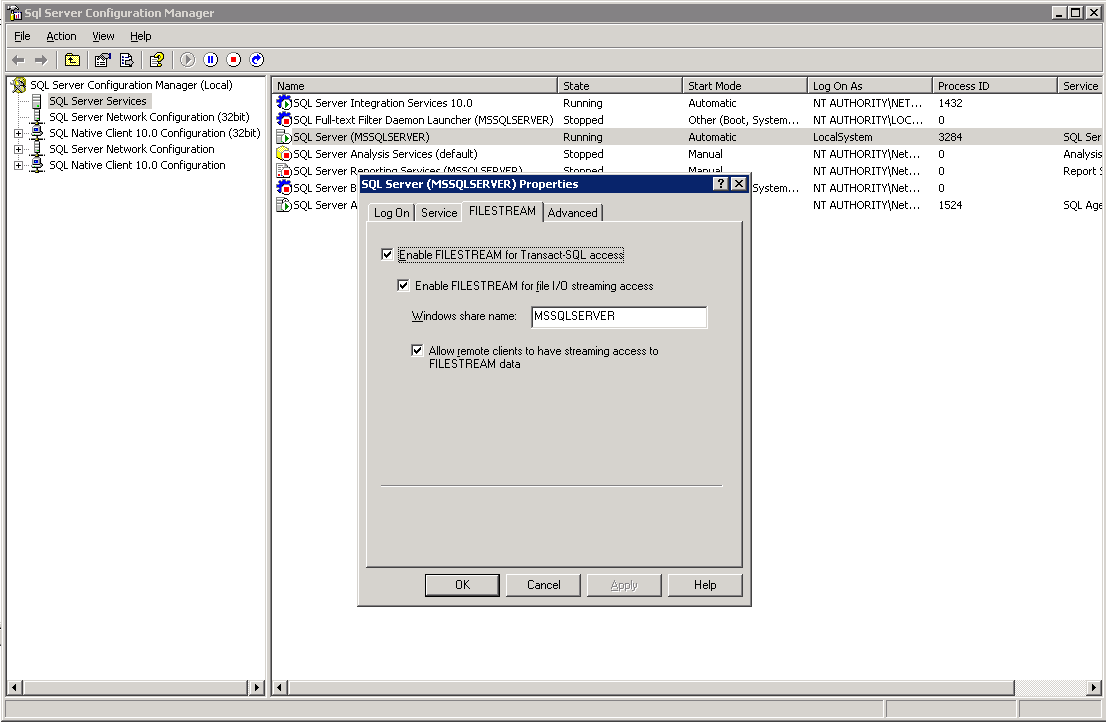Image resolution: width=1106 pixels, height=722 pixels.
Task: Expand the SQL Native Client 10.0 Configuration node
Action: coord(18,166)
